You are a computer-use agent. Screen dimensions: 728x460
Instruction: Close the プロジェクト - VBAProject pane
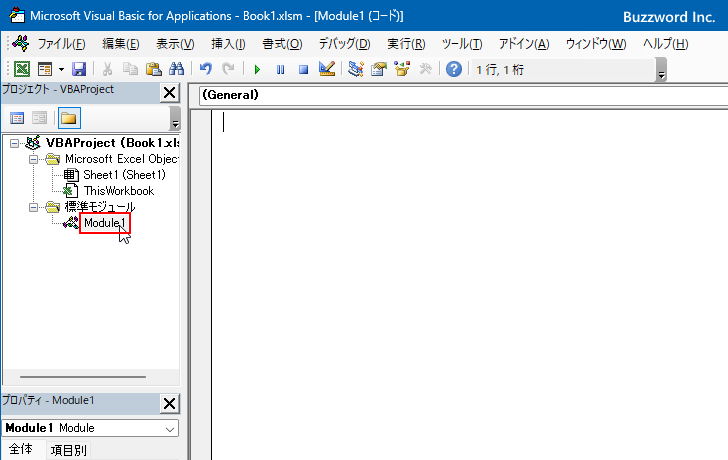coord(169,93)
